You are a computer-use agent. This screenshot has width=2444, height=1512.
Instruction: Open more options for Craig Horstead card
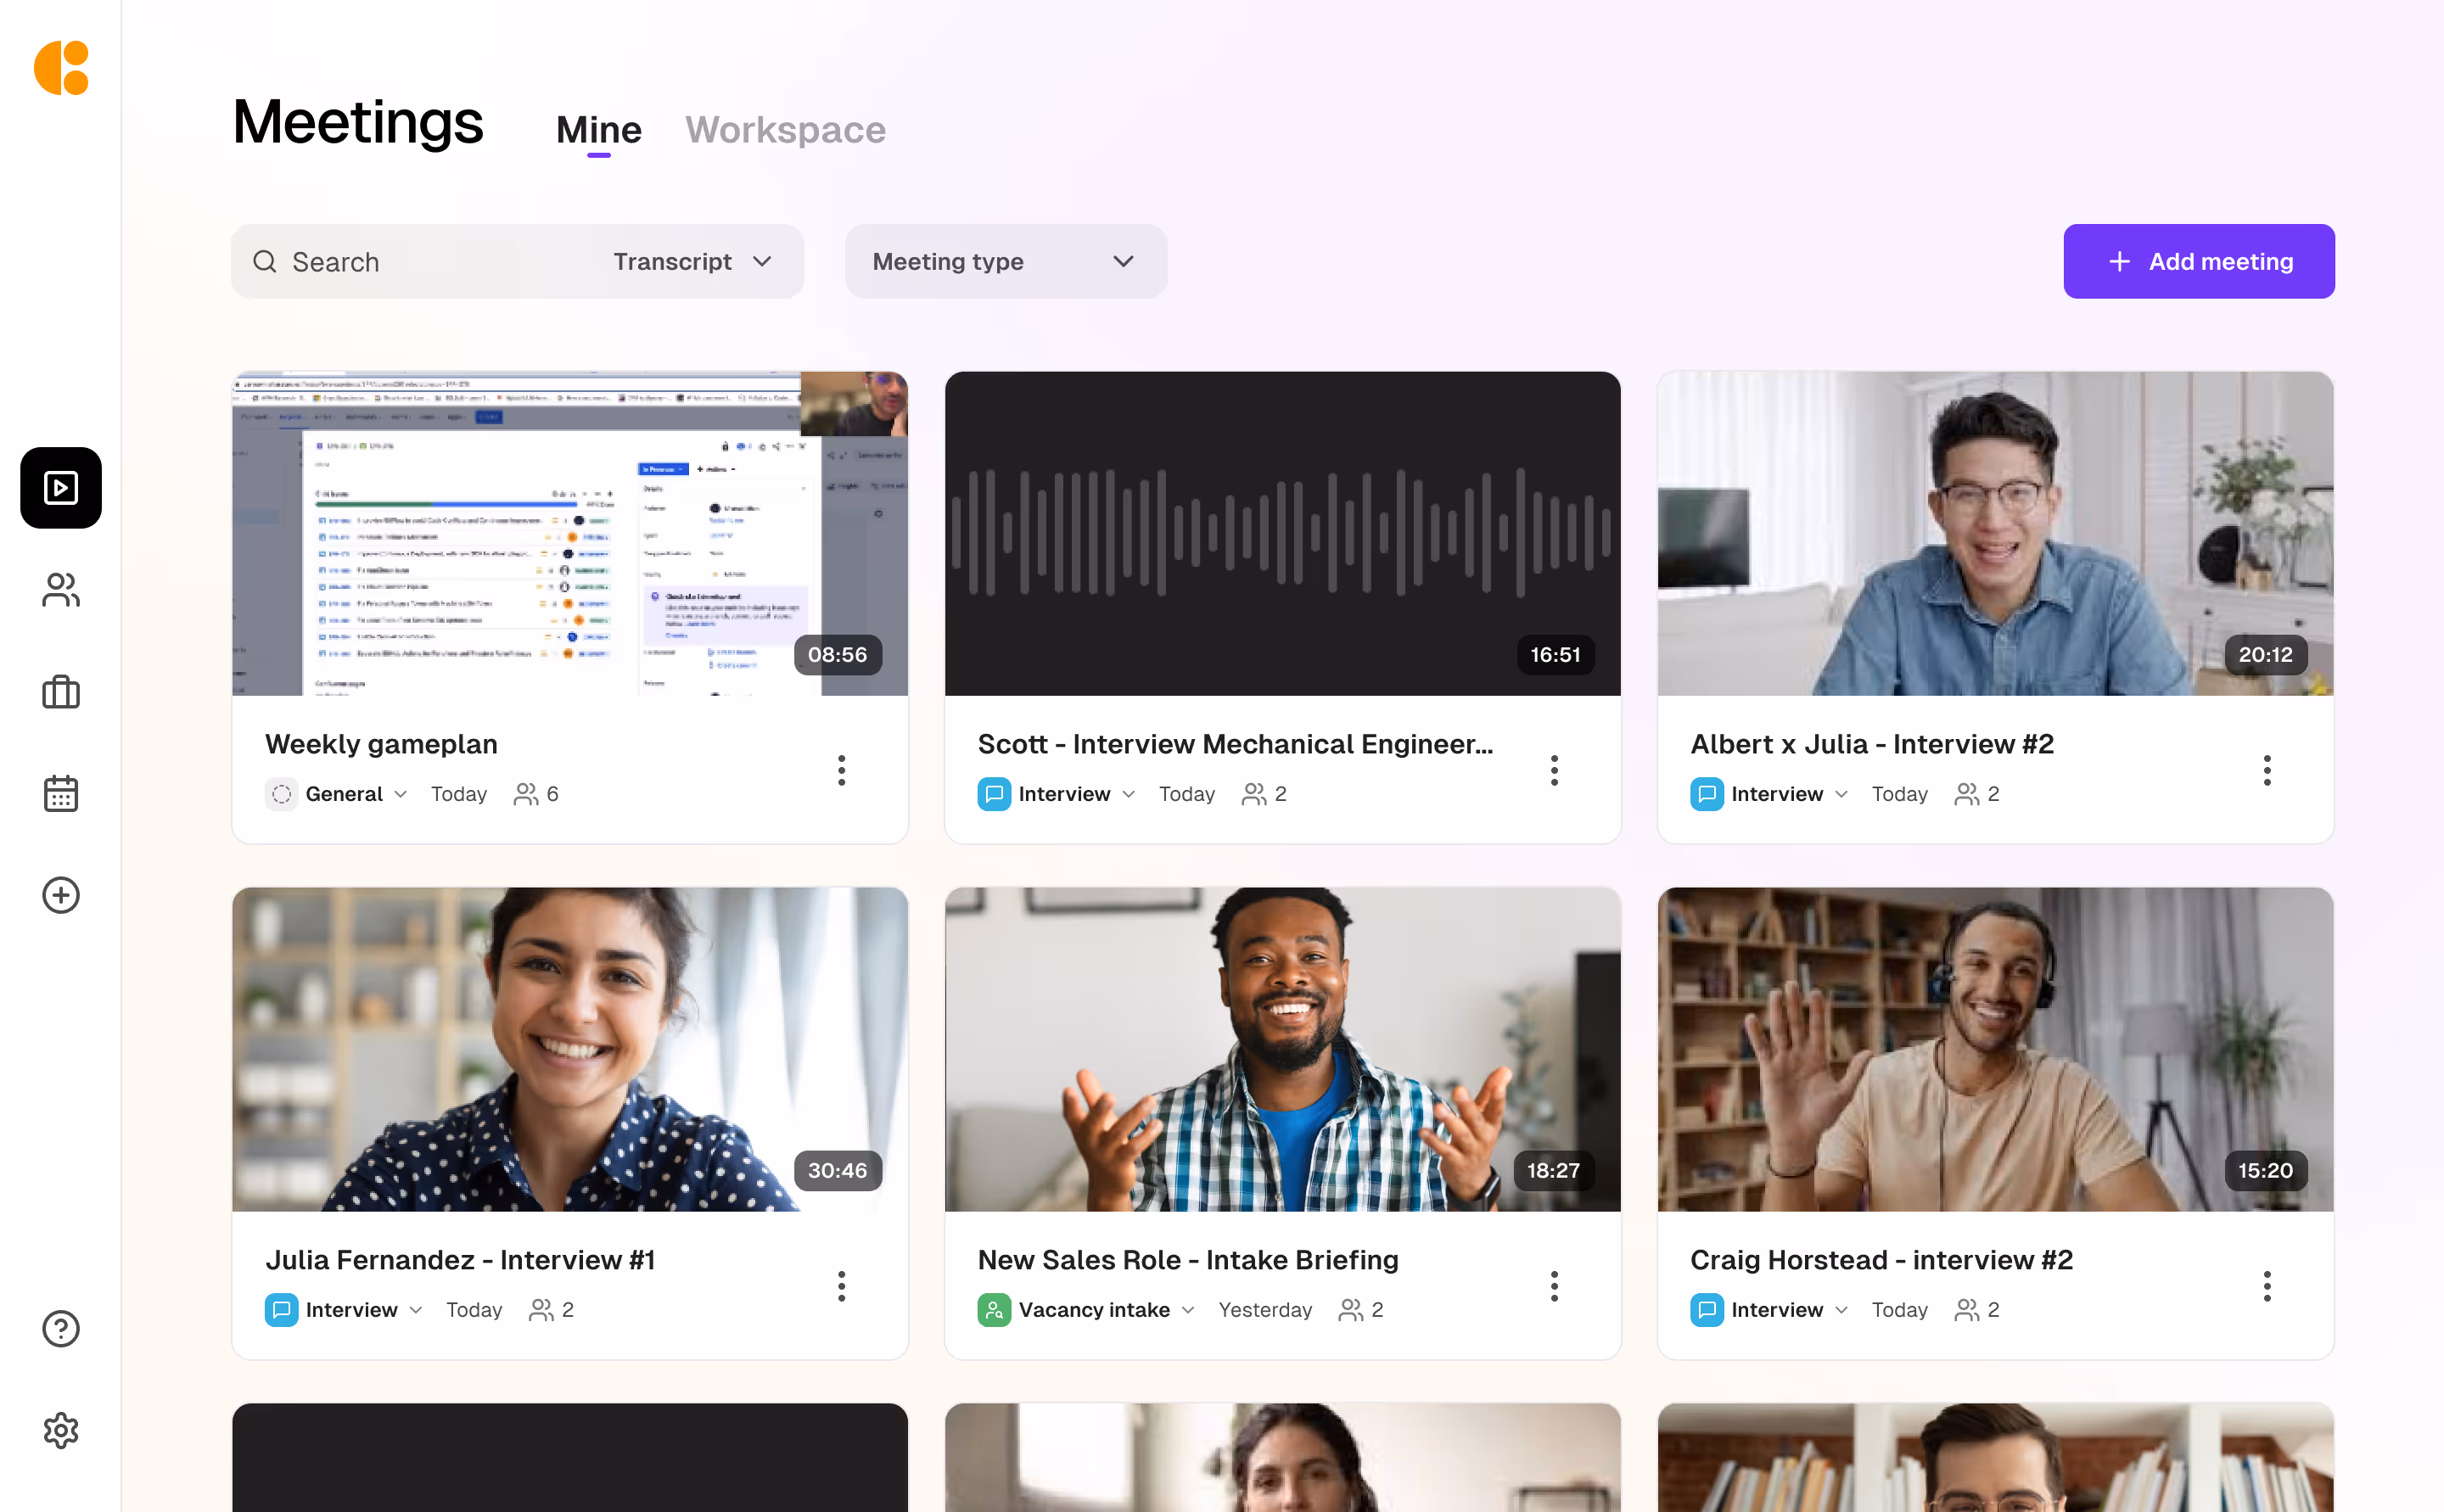2267,1286
